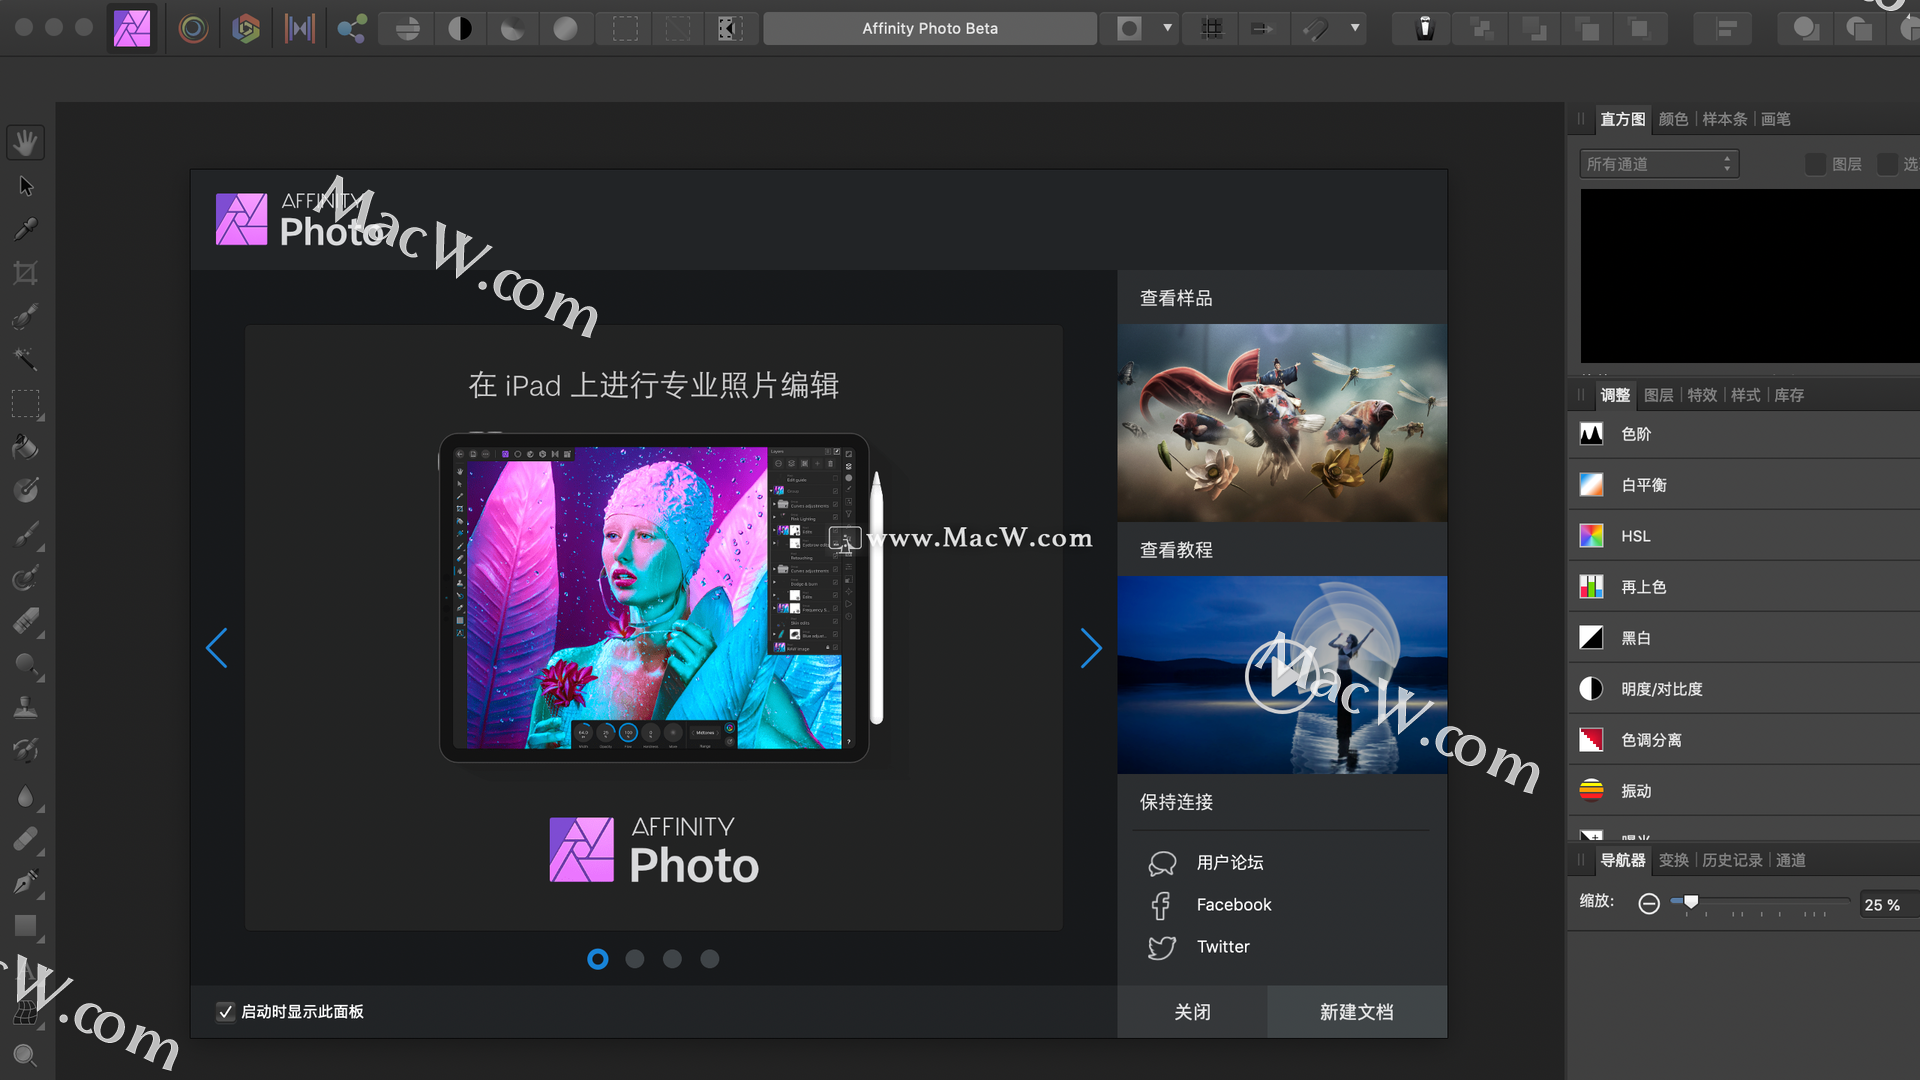Switch to the 直方图 tab
This screenshot has width=1920, height=1080.
(x=1623, y=119)
